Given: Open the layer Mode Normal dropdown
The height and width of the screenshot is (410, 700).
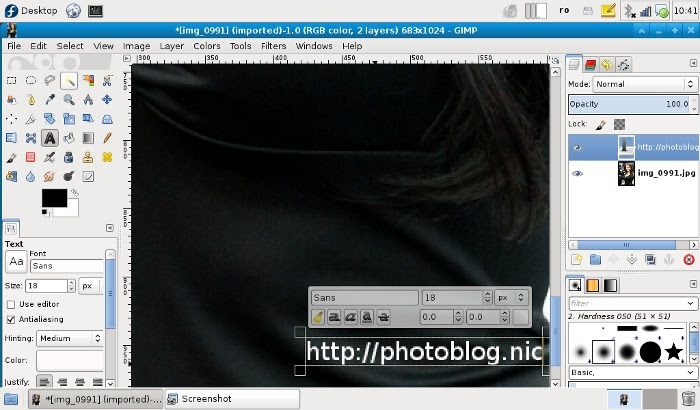Looking at the screenshot, I should [x=645, y=84].
